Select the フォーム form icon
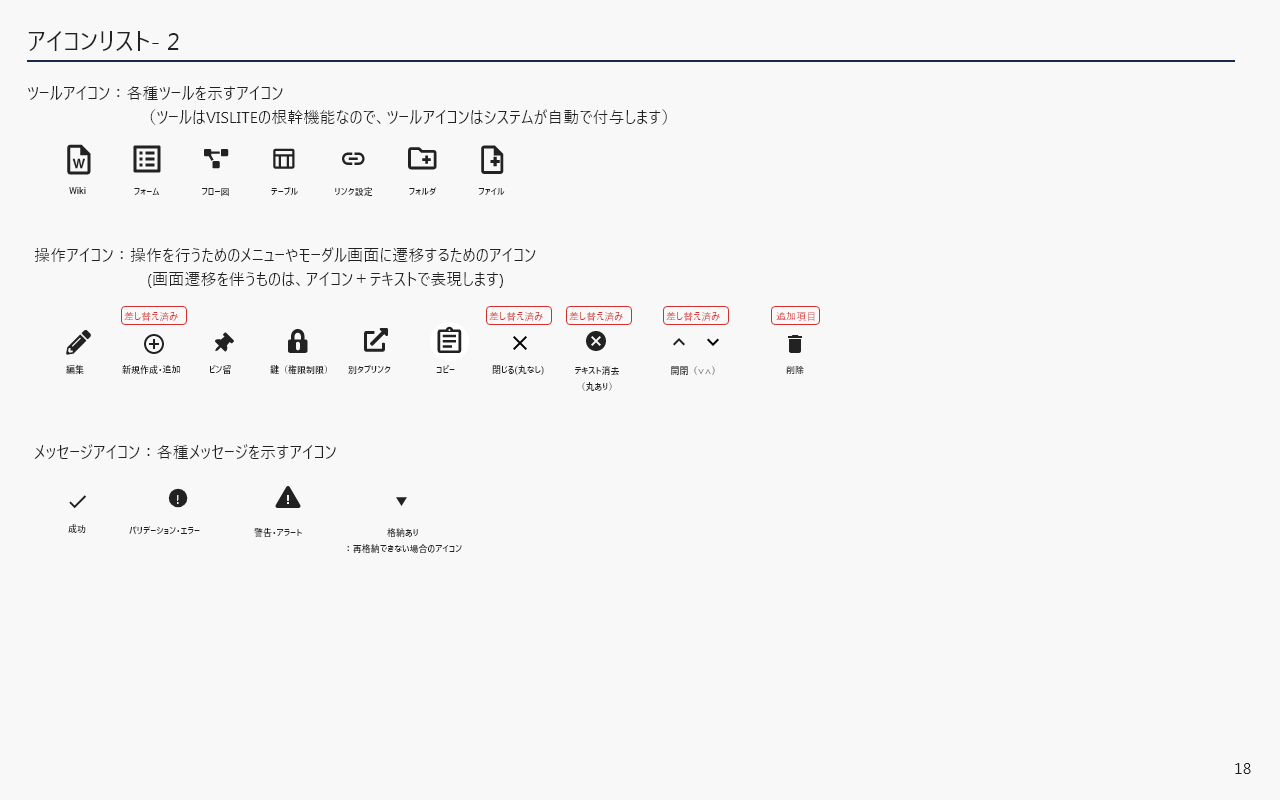 [147, 159]
